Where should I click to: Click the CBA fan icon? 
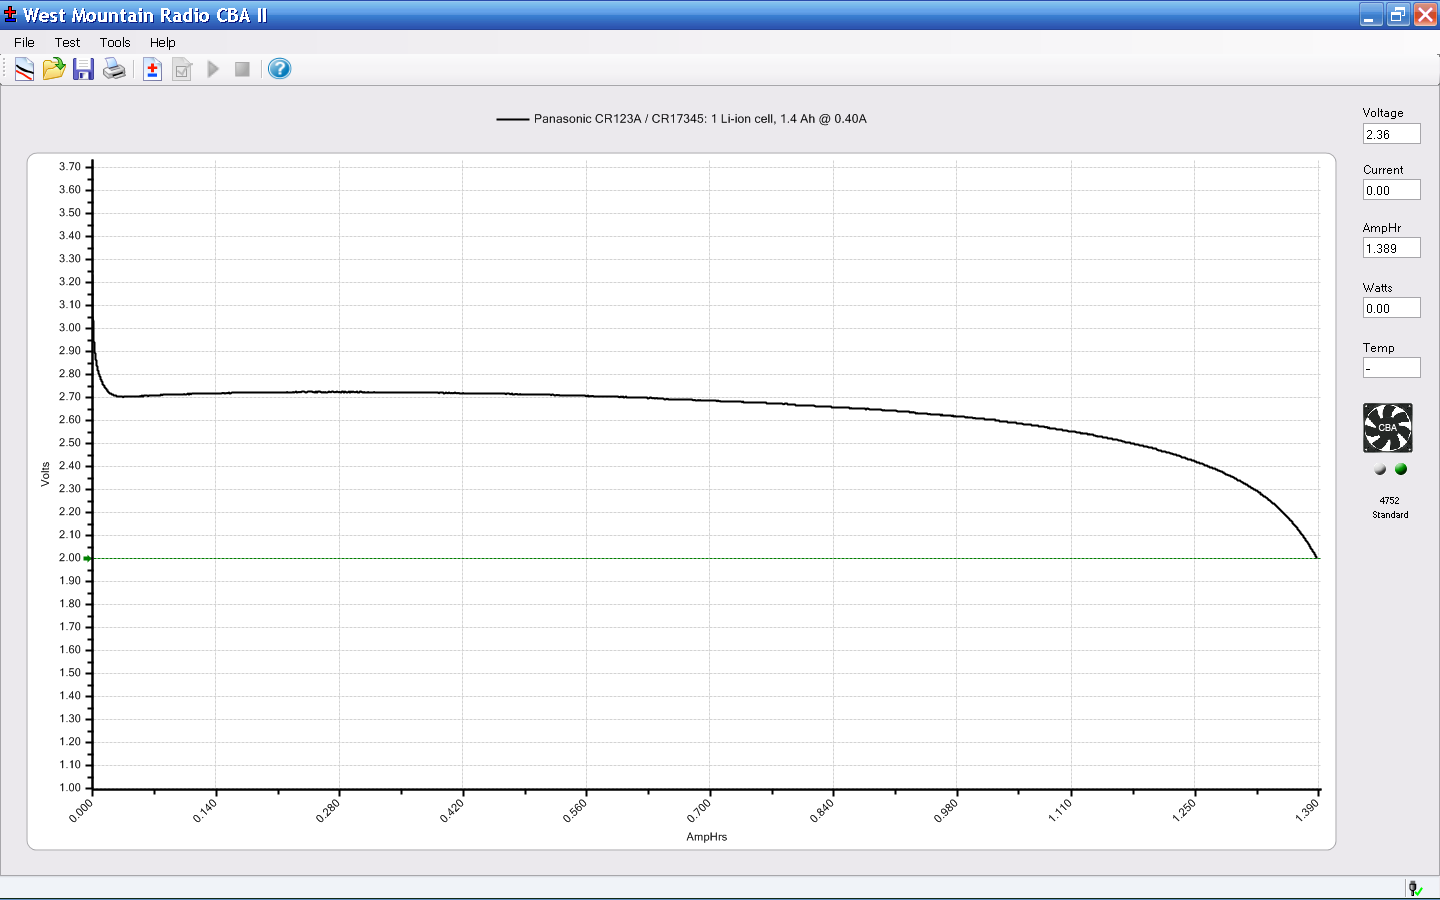[1388, 428]
